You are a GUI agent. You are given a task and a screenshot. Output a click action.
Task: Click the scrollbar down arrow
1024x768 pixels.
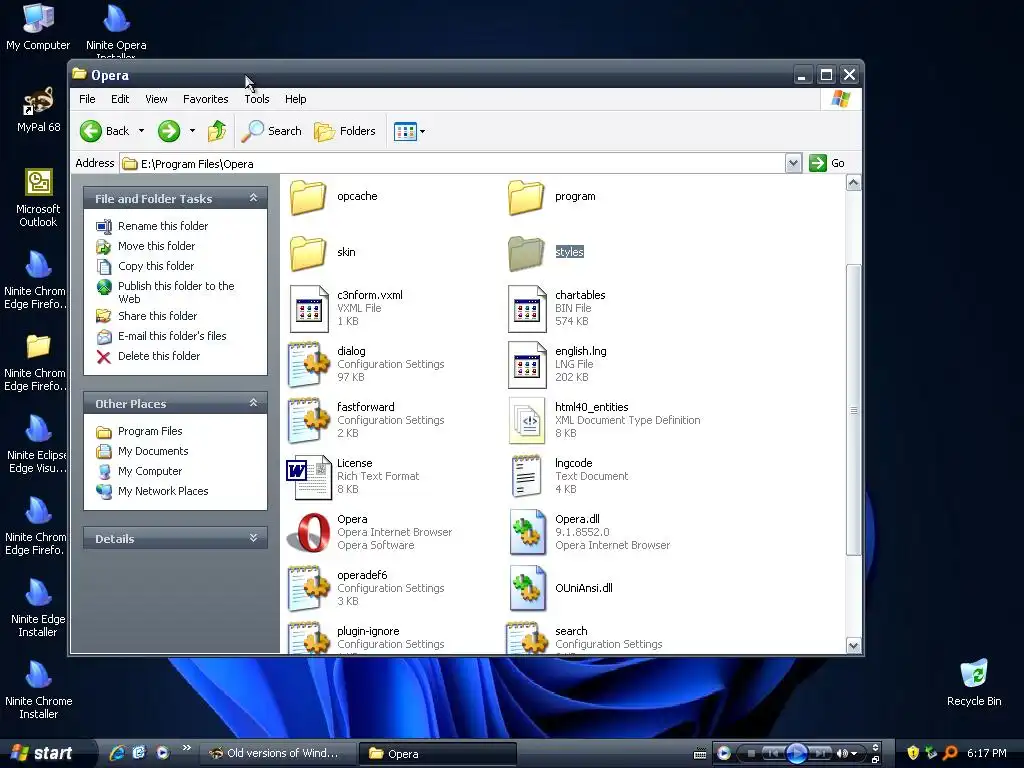[853, 645]
